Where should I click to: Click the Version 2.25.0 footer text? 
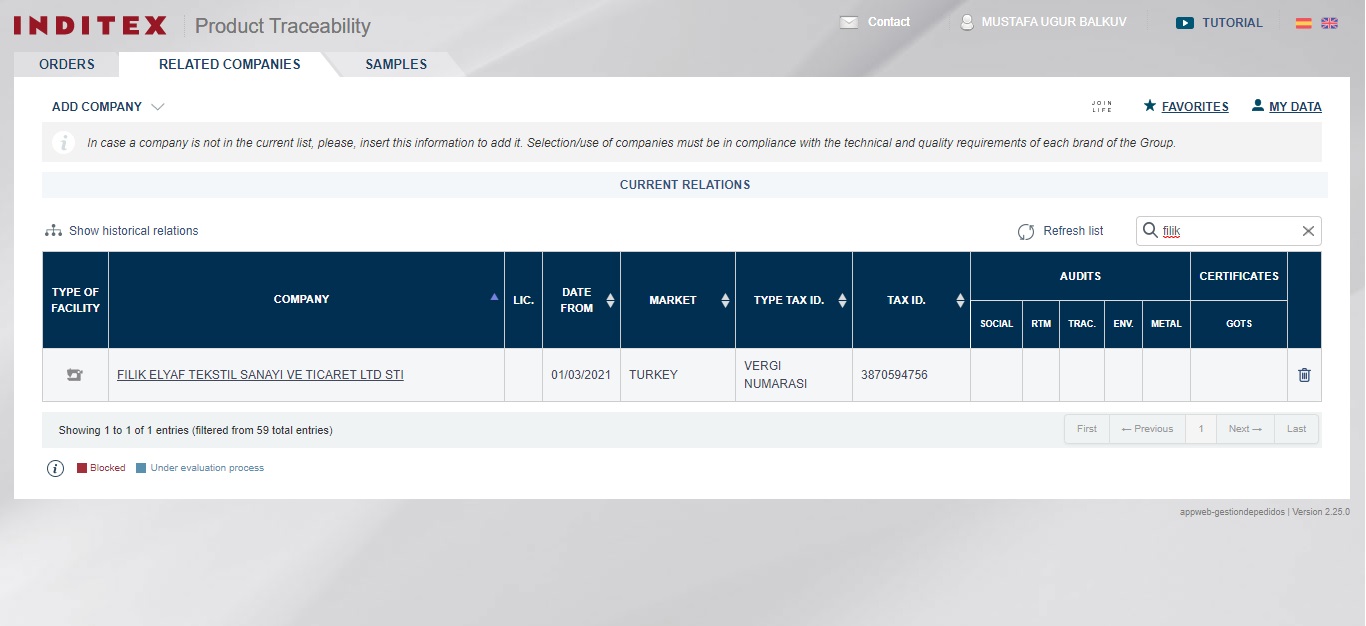tap(1321, 512)
